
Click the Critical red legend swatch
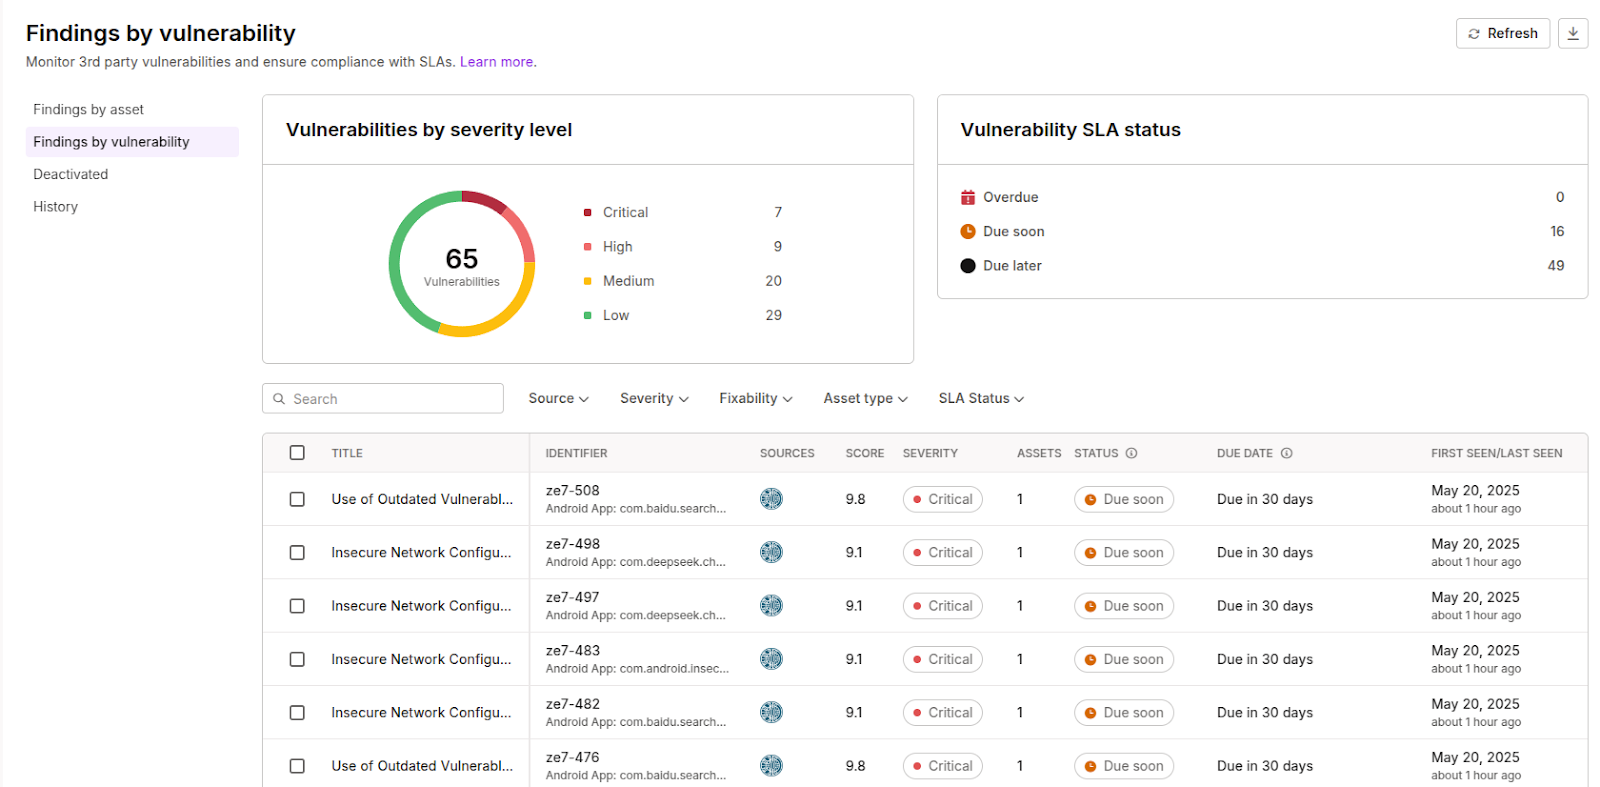588,212
